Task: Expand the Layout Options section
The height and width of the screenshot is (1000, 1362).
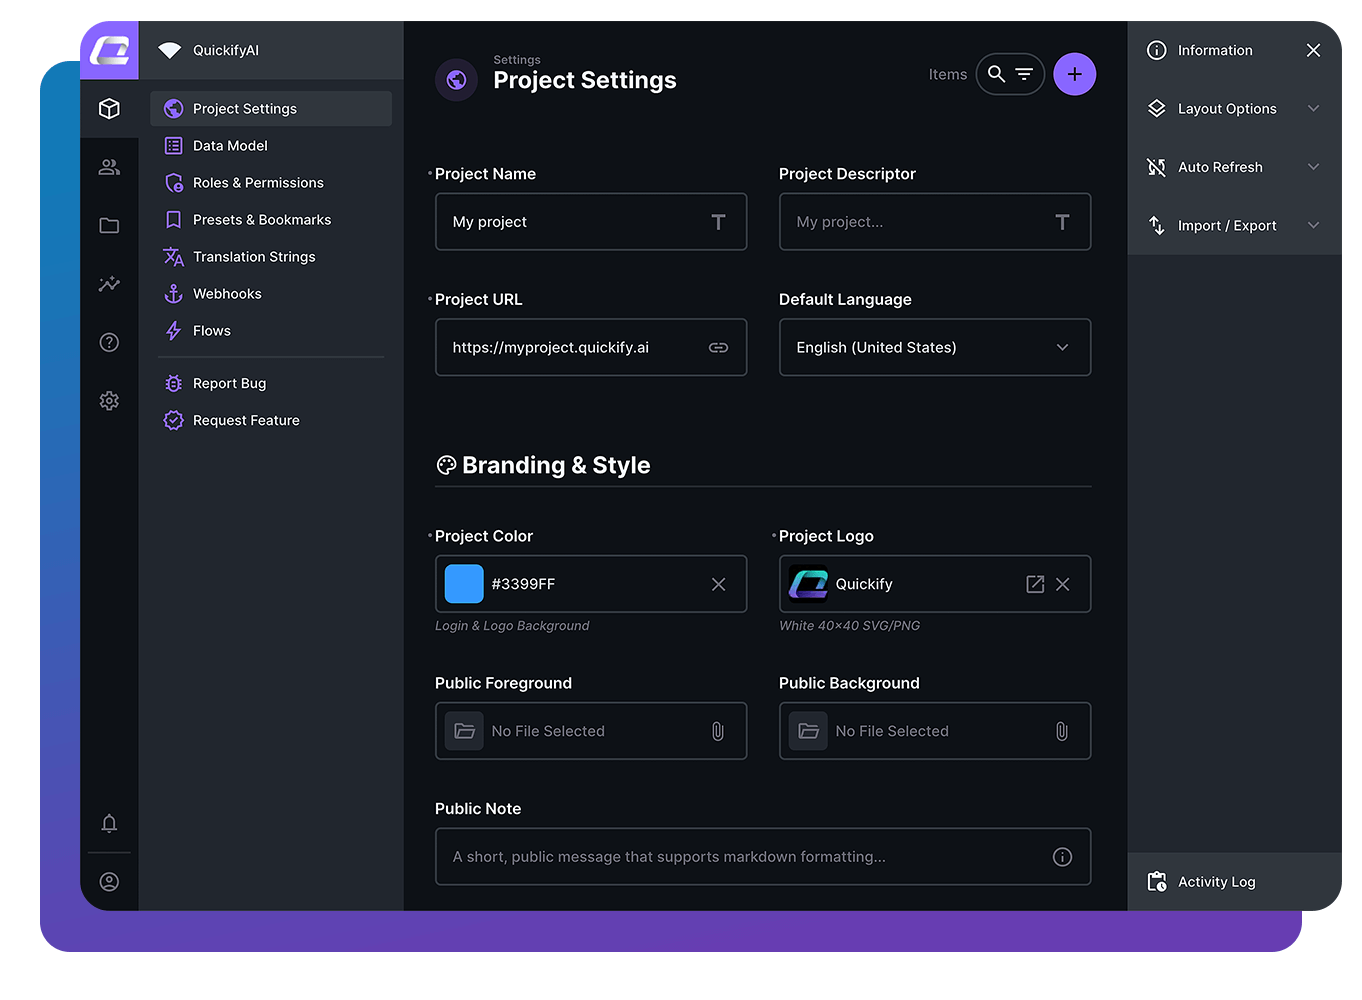Action: [x=1234, y=108]
